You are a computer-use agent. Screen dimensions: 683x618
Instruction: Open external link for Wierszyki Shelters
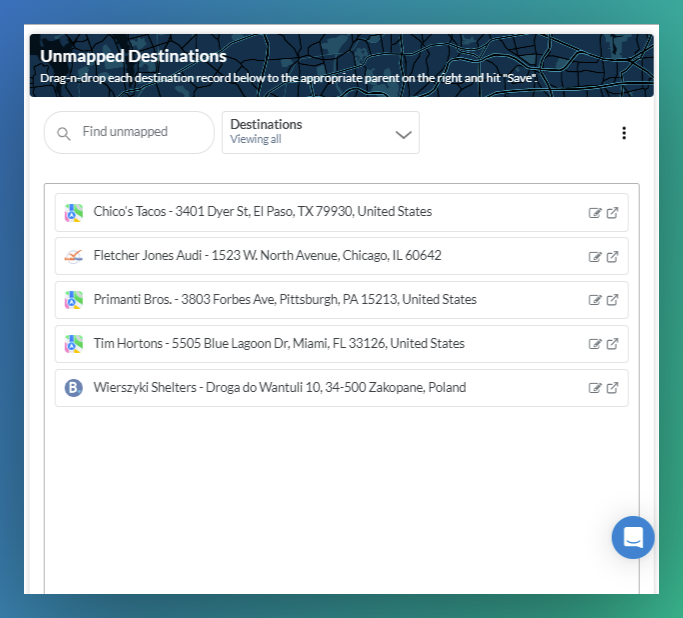(x=612, y=388)
